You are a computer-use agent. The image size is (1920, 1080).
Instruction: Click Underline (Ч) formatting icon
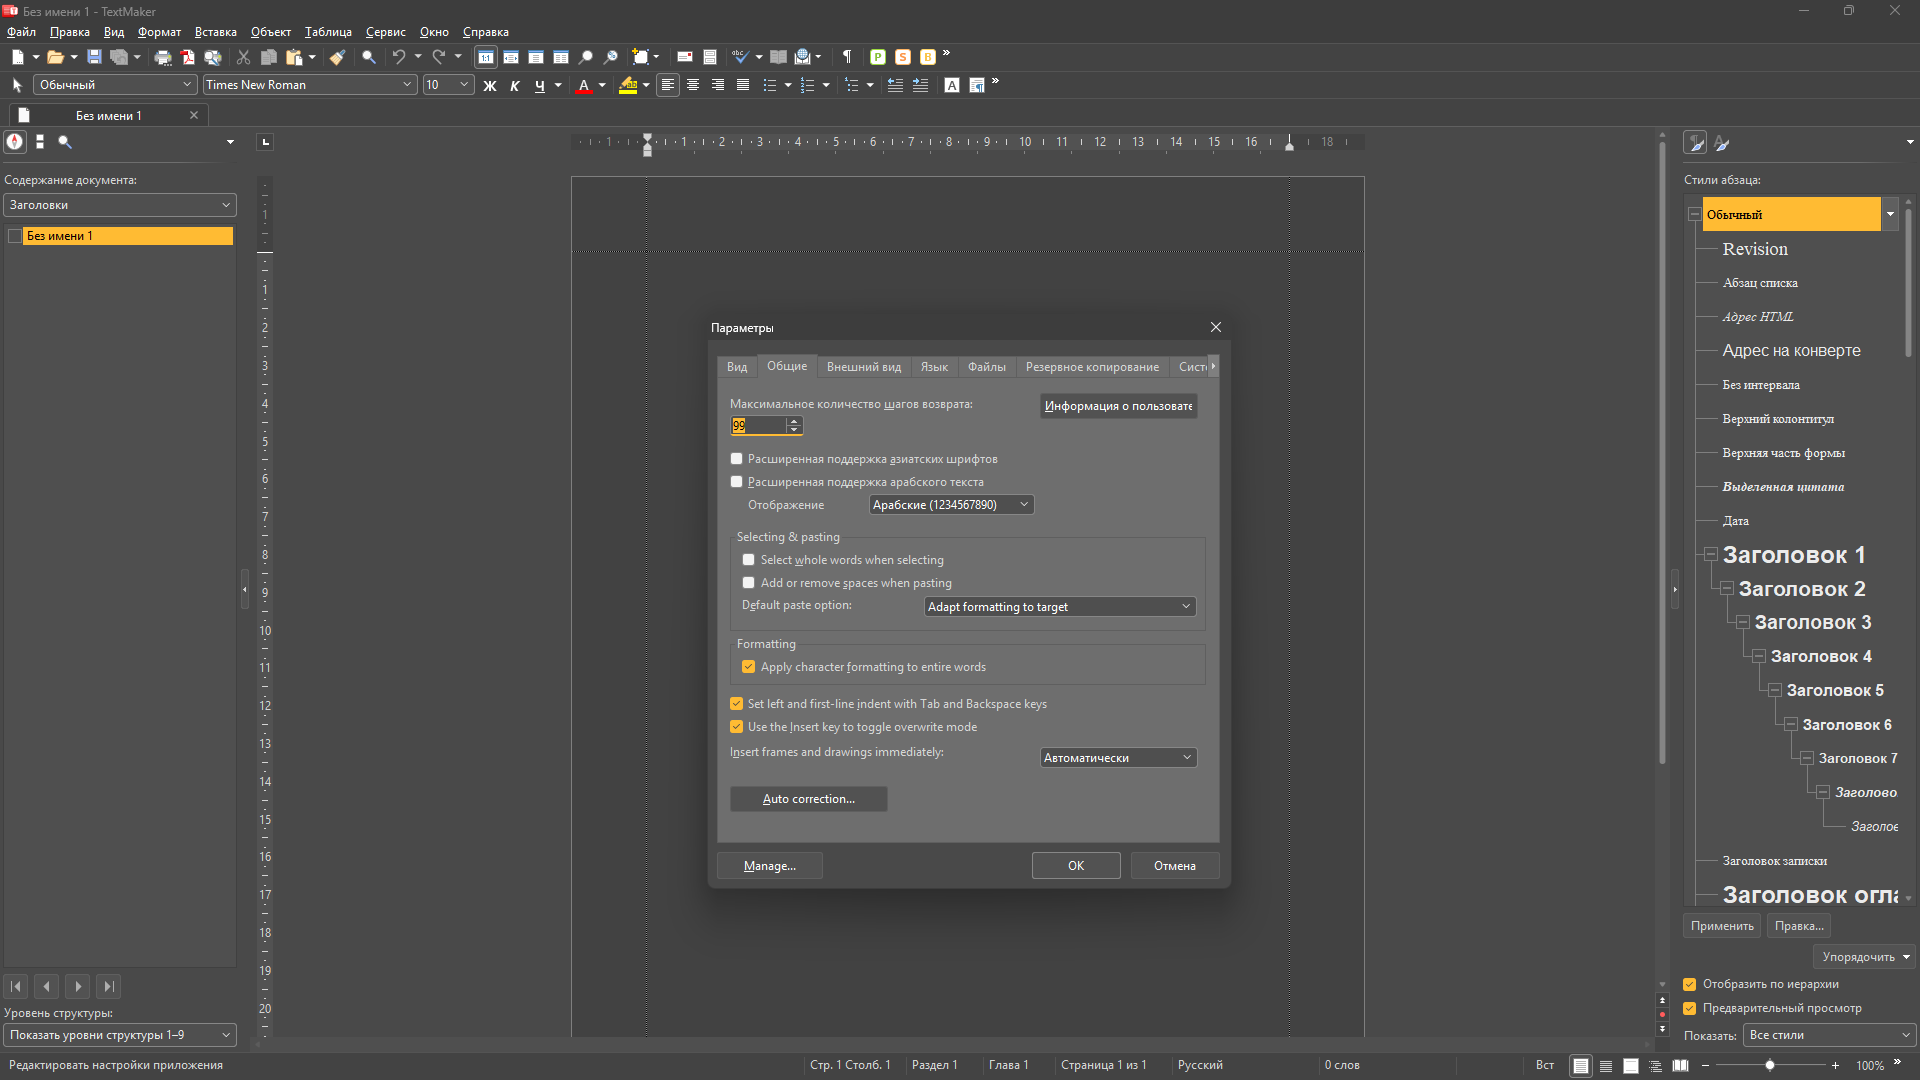540,85
